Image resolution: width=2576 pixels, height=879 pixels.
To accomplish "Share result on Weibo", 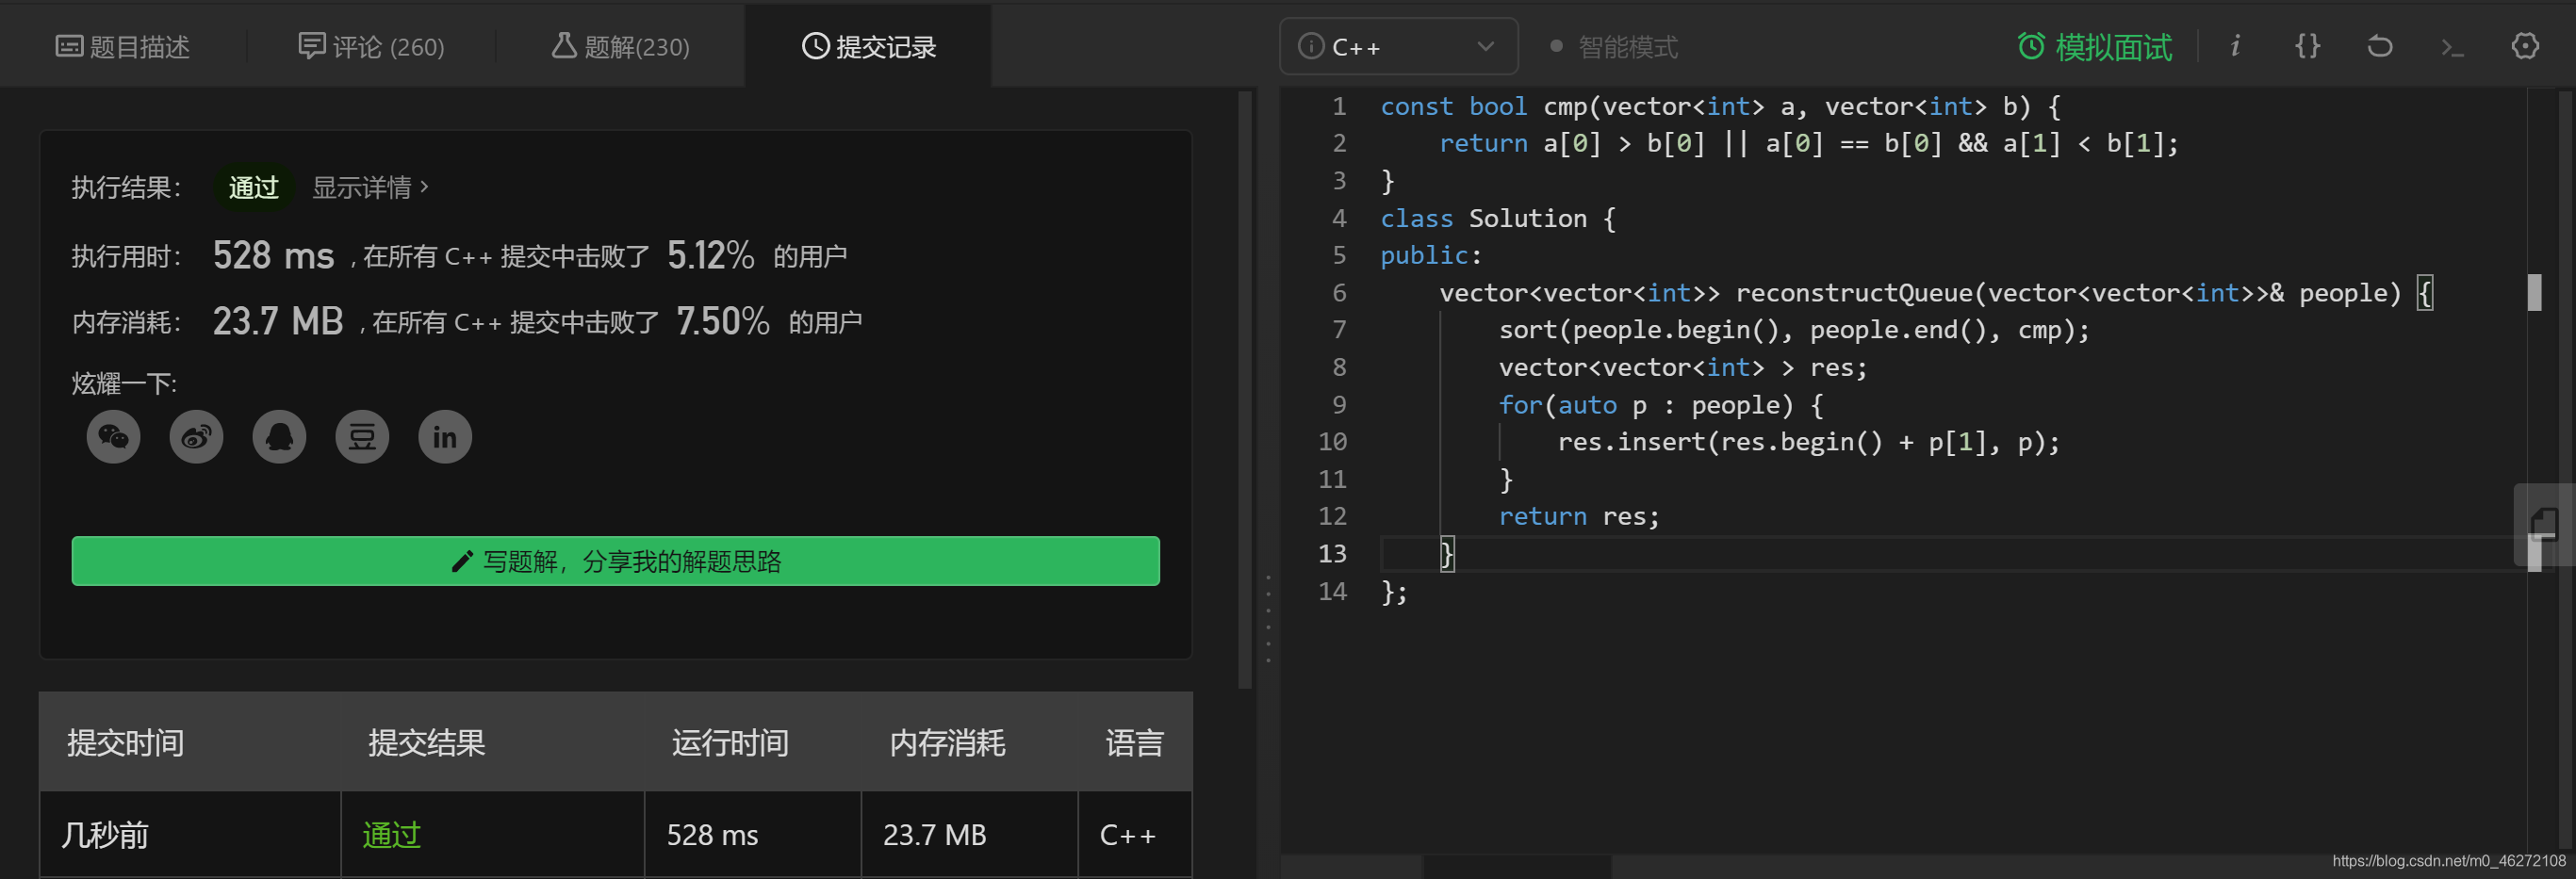I will 196,437.
